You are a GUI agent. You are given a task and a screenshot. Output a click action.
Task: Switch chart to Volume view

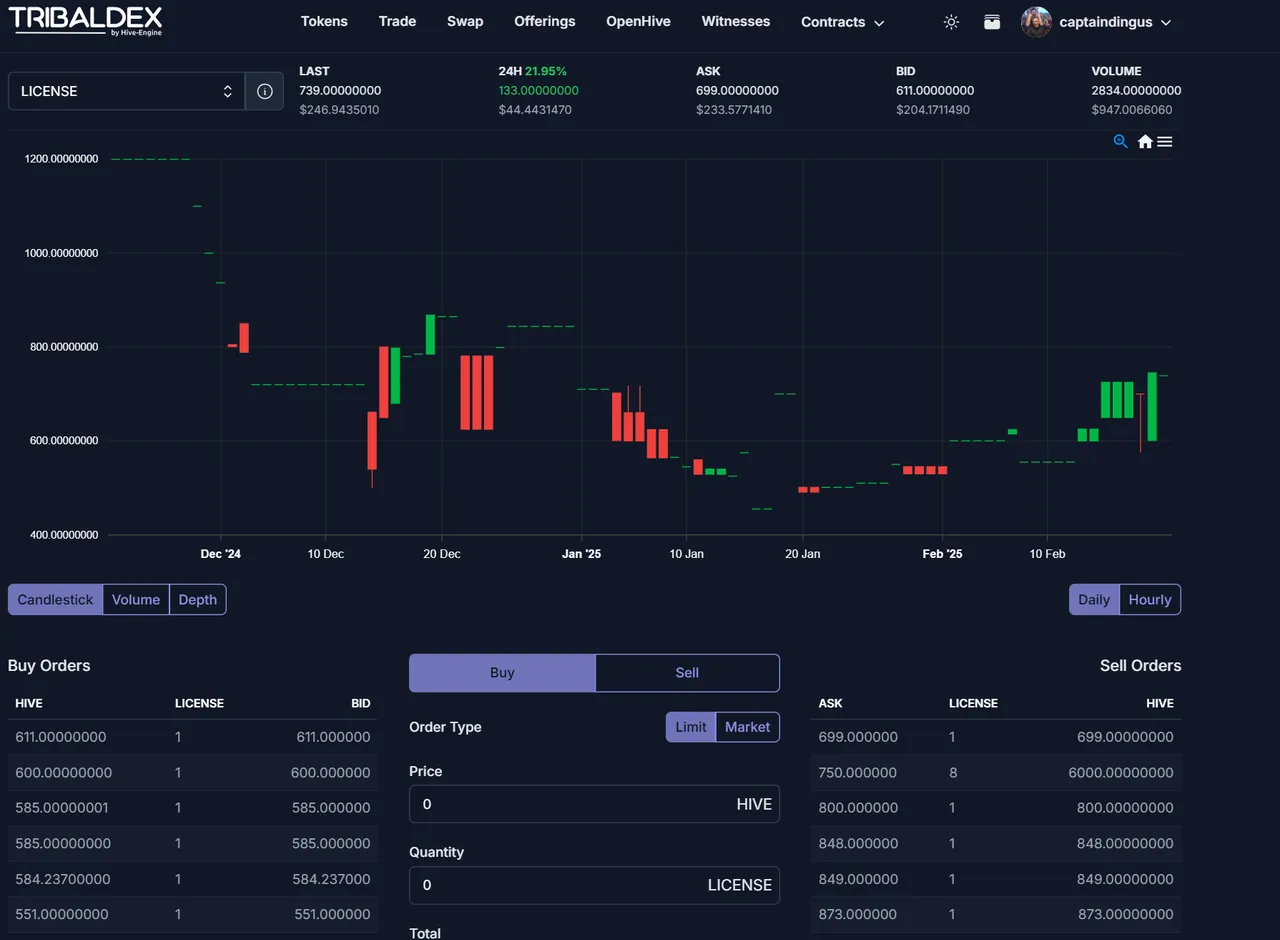point(136,600)
